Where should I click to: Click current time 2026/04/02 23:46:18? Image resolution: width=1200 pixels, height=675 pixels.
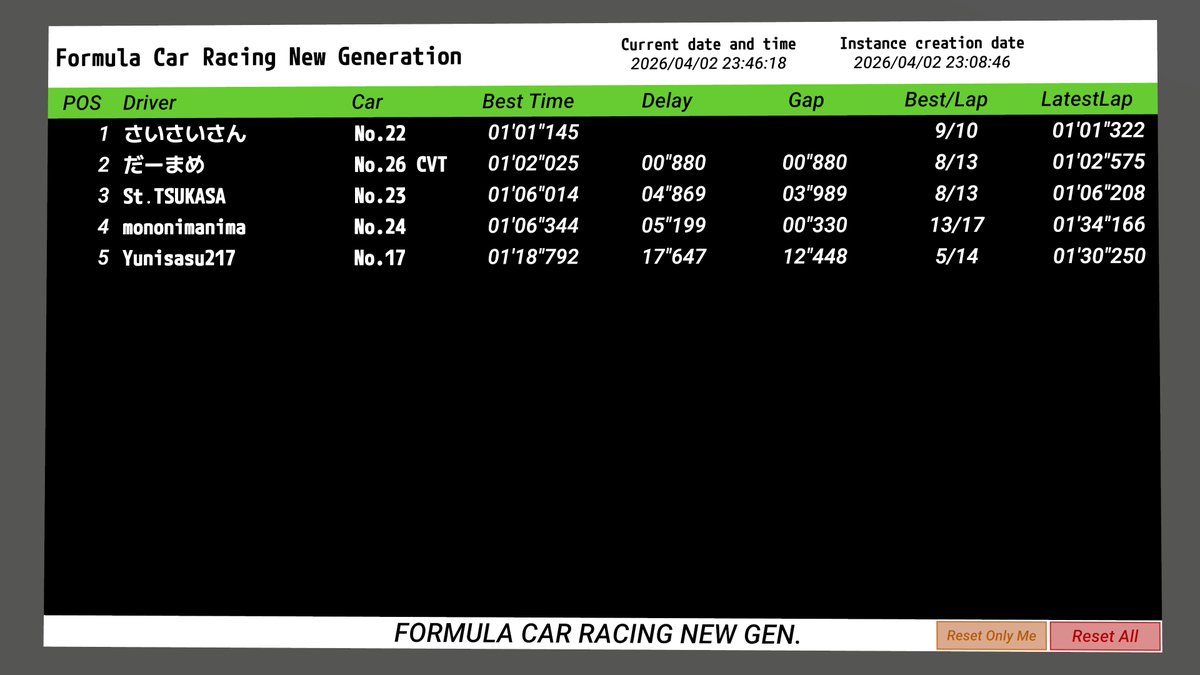pos(708,63)
